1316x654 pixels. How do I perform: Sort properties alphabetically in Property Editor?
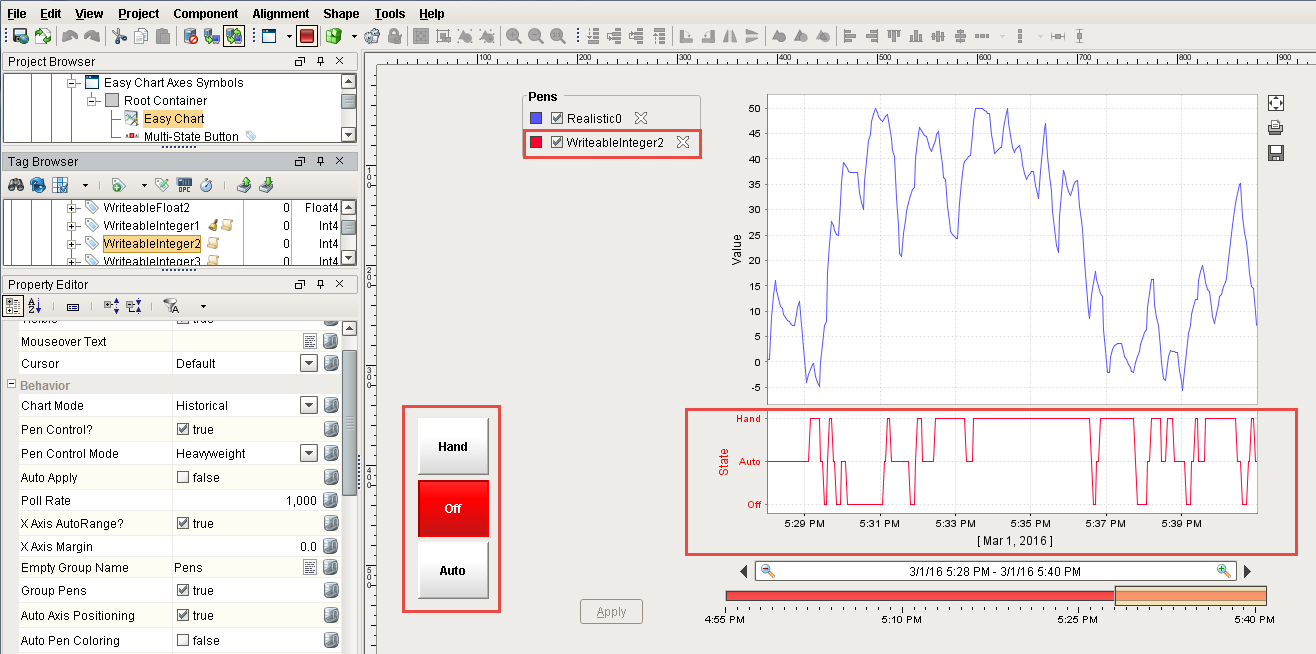click(x=35, y=306)
